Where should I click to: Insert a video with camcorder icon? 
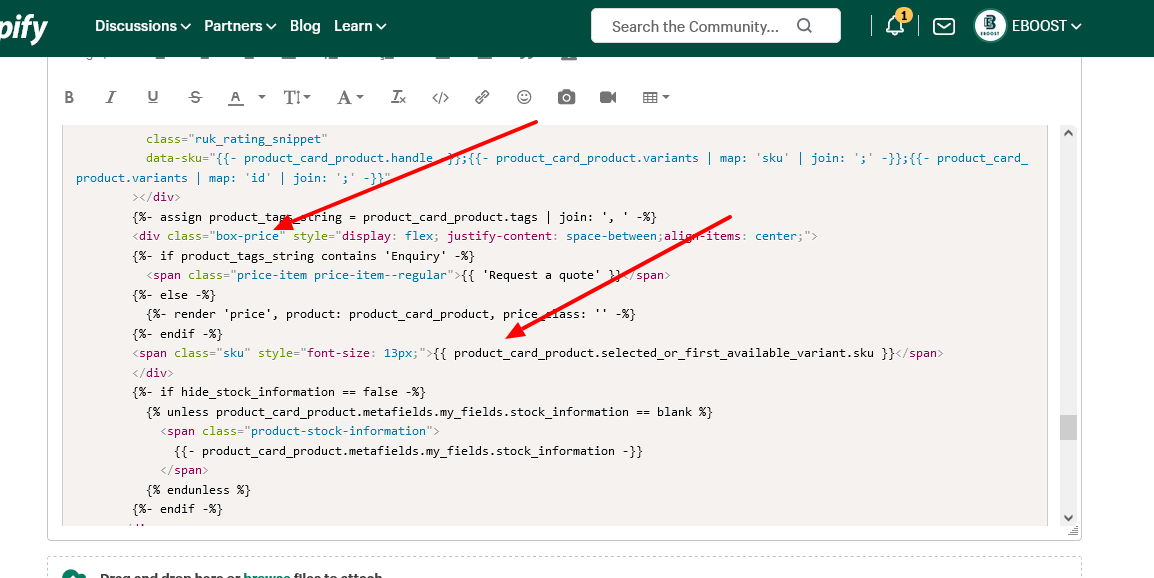(608, 97)
